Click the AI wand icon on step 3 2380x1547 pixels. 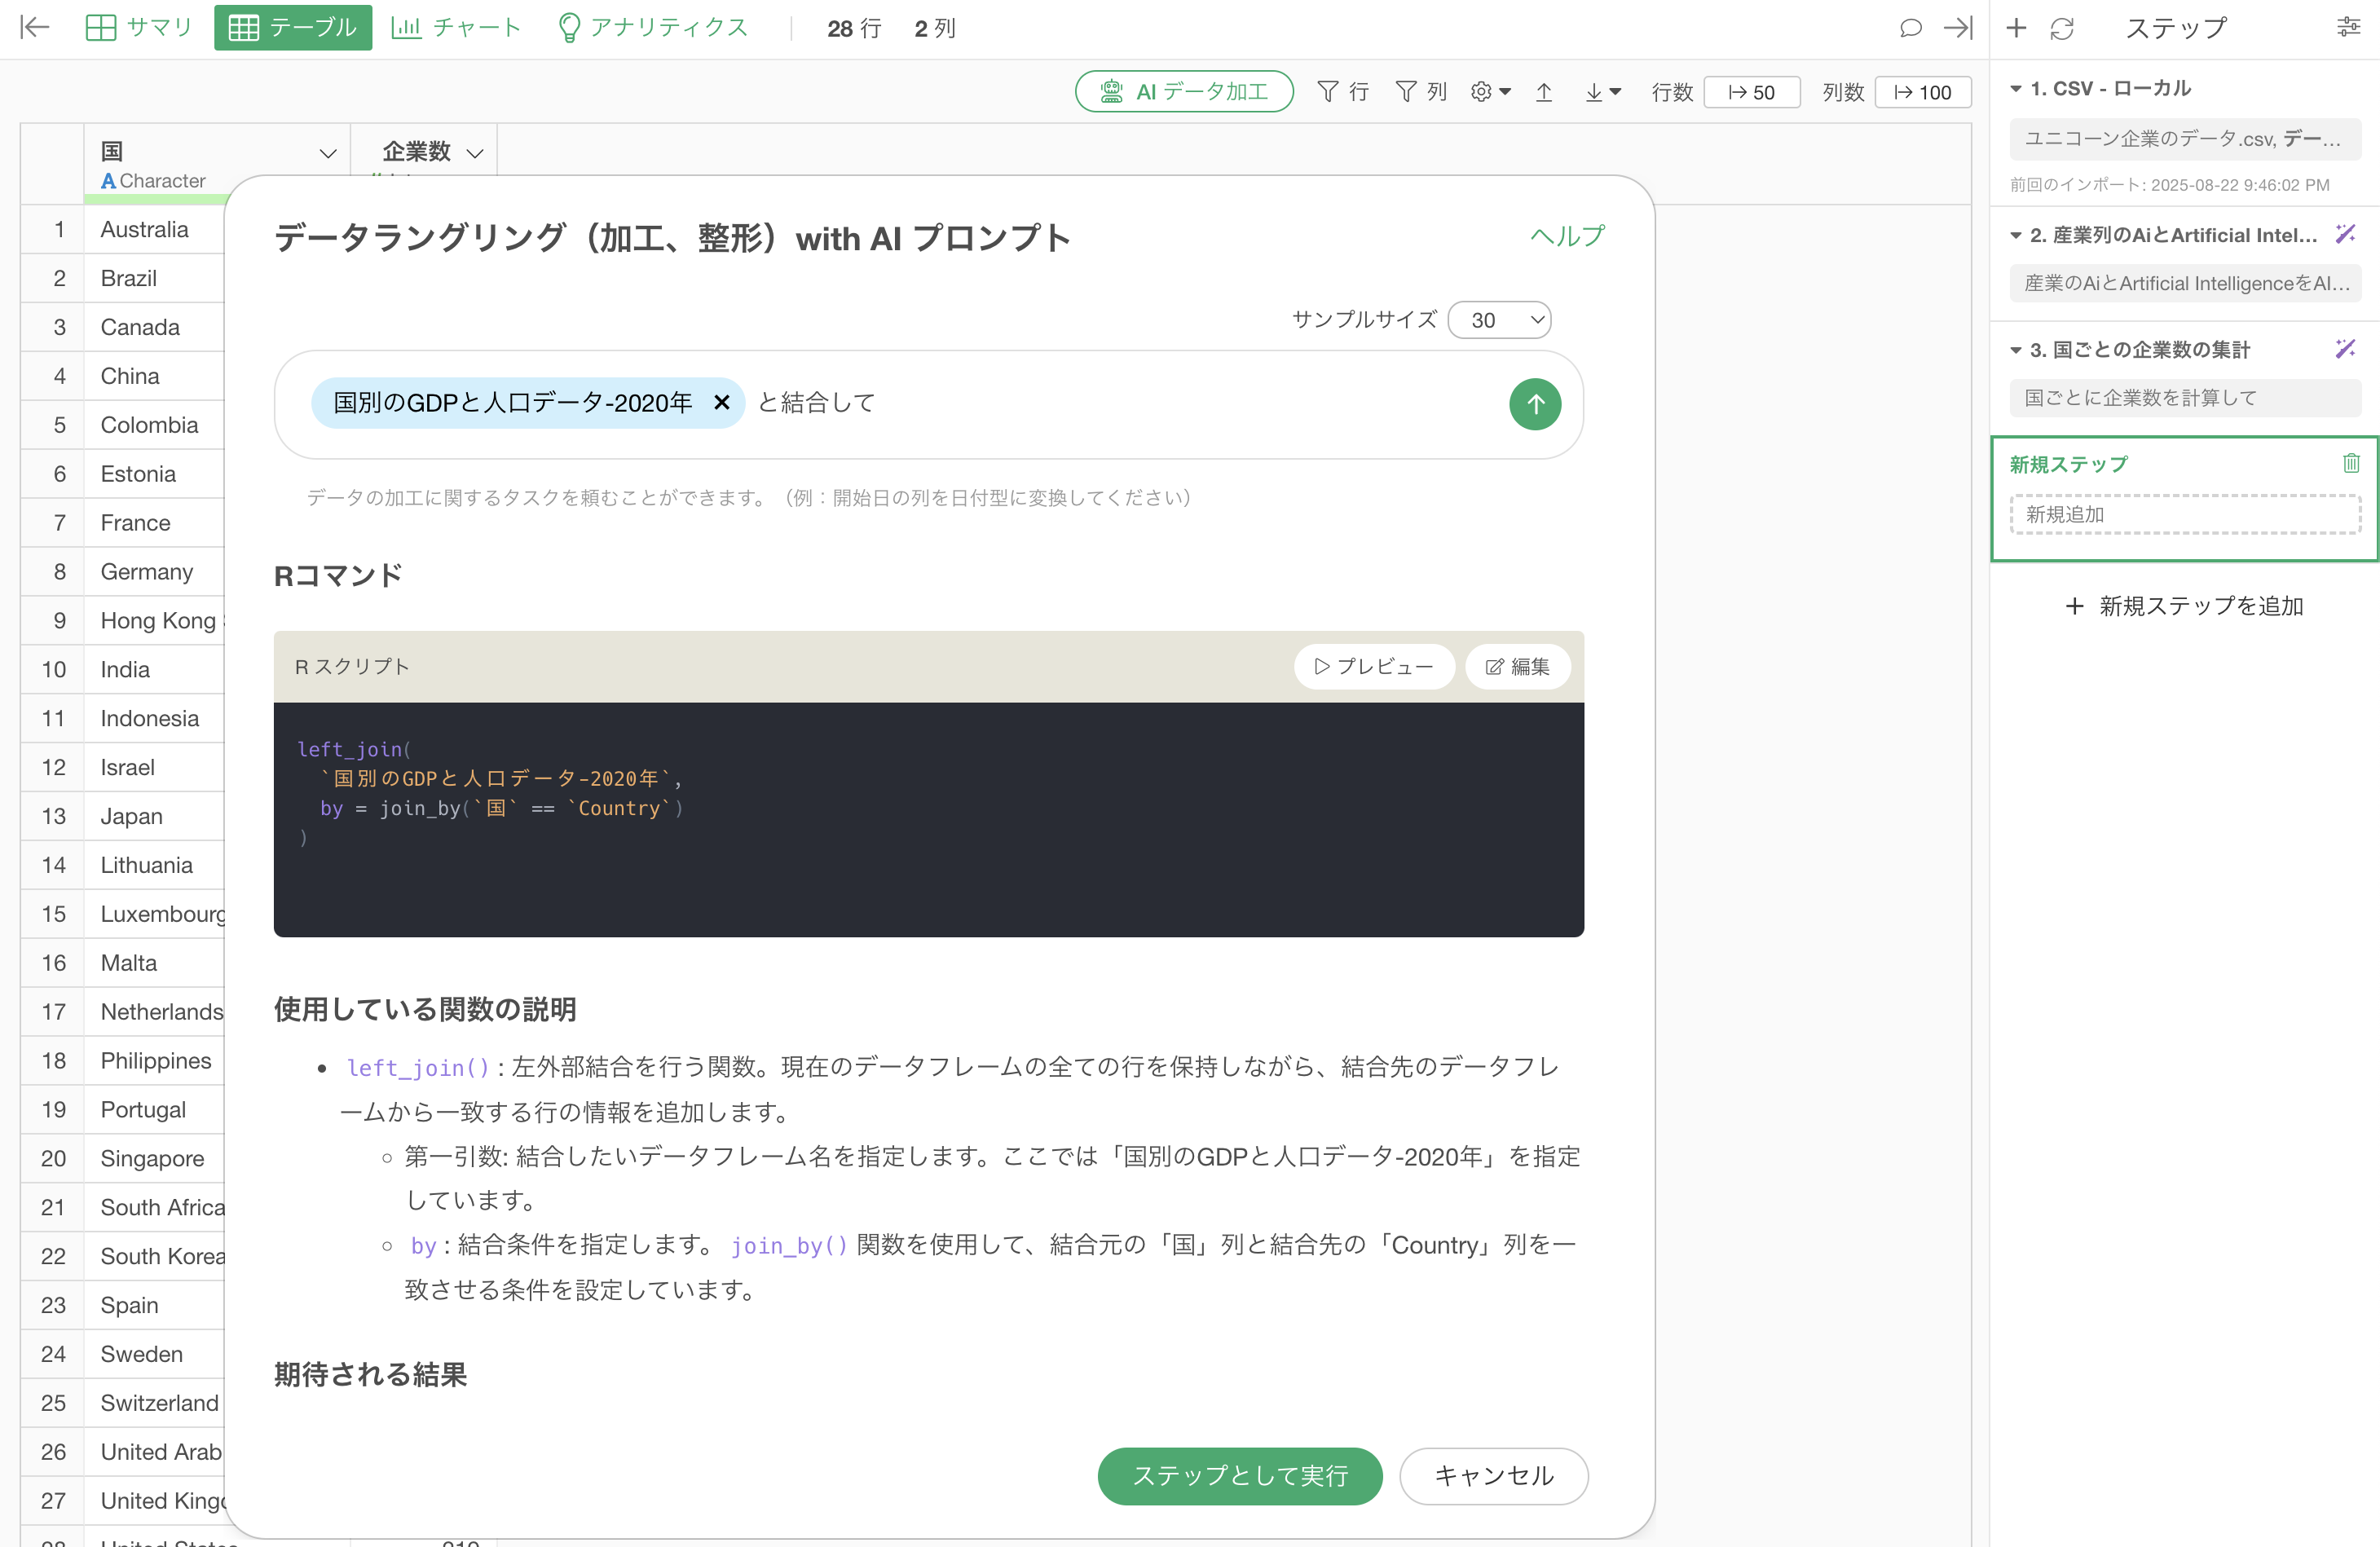point(2346,349)
